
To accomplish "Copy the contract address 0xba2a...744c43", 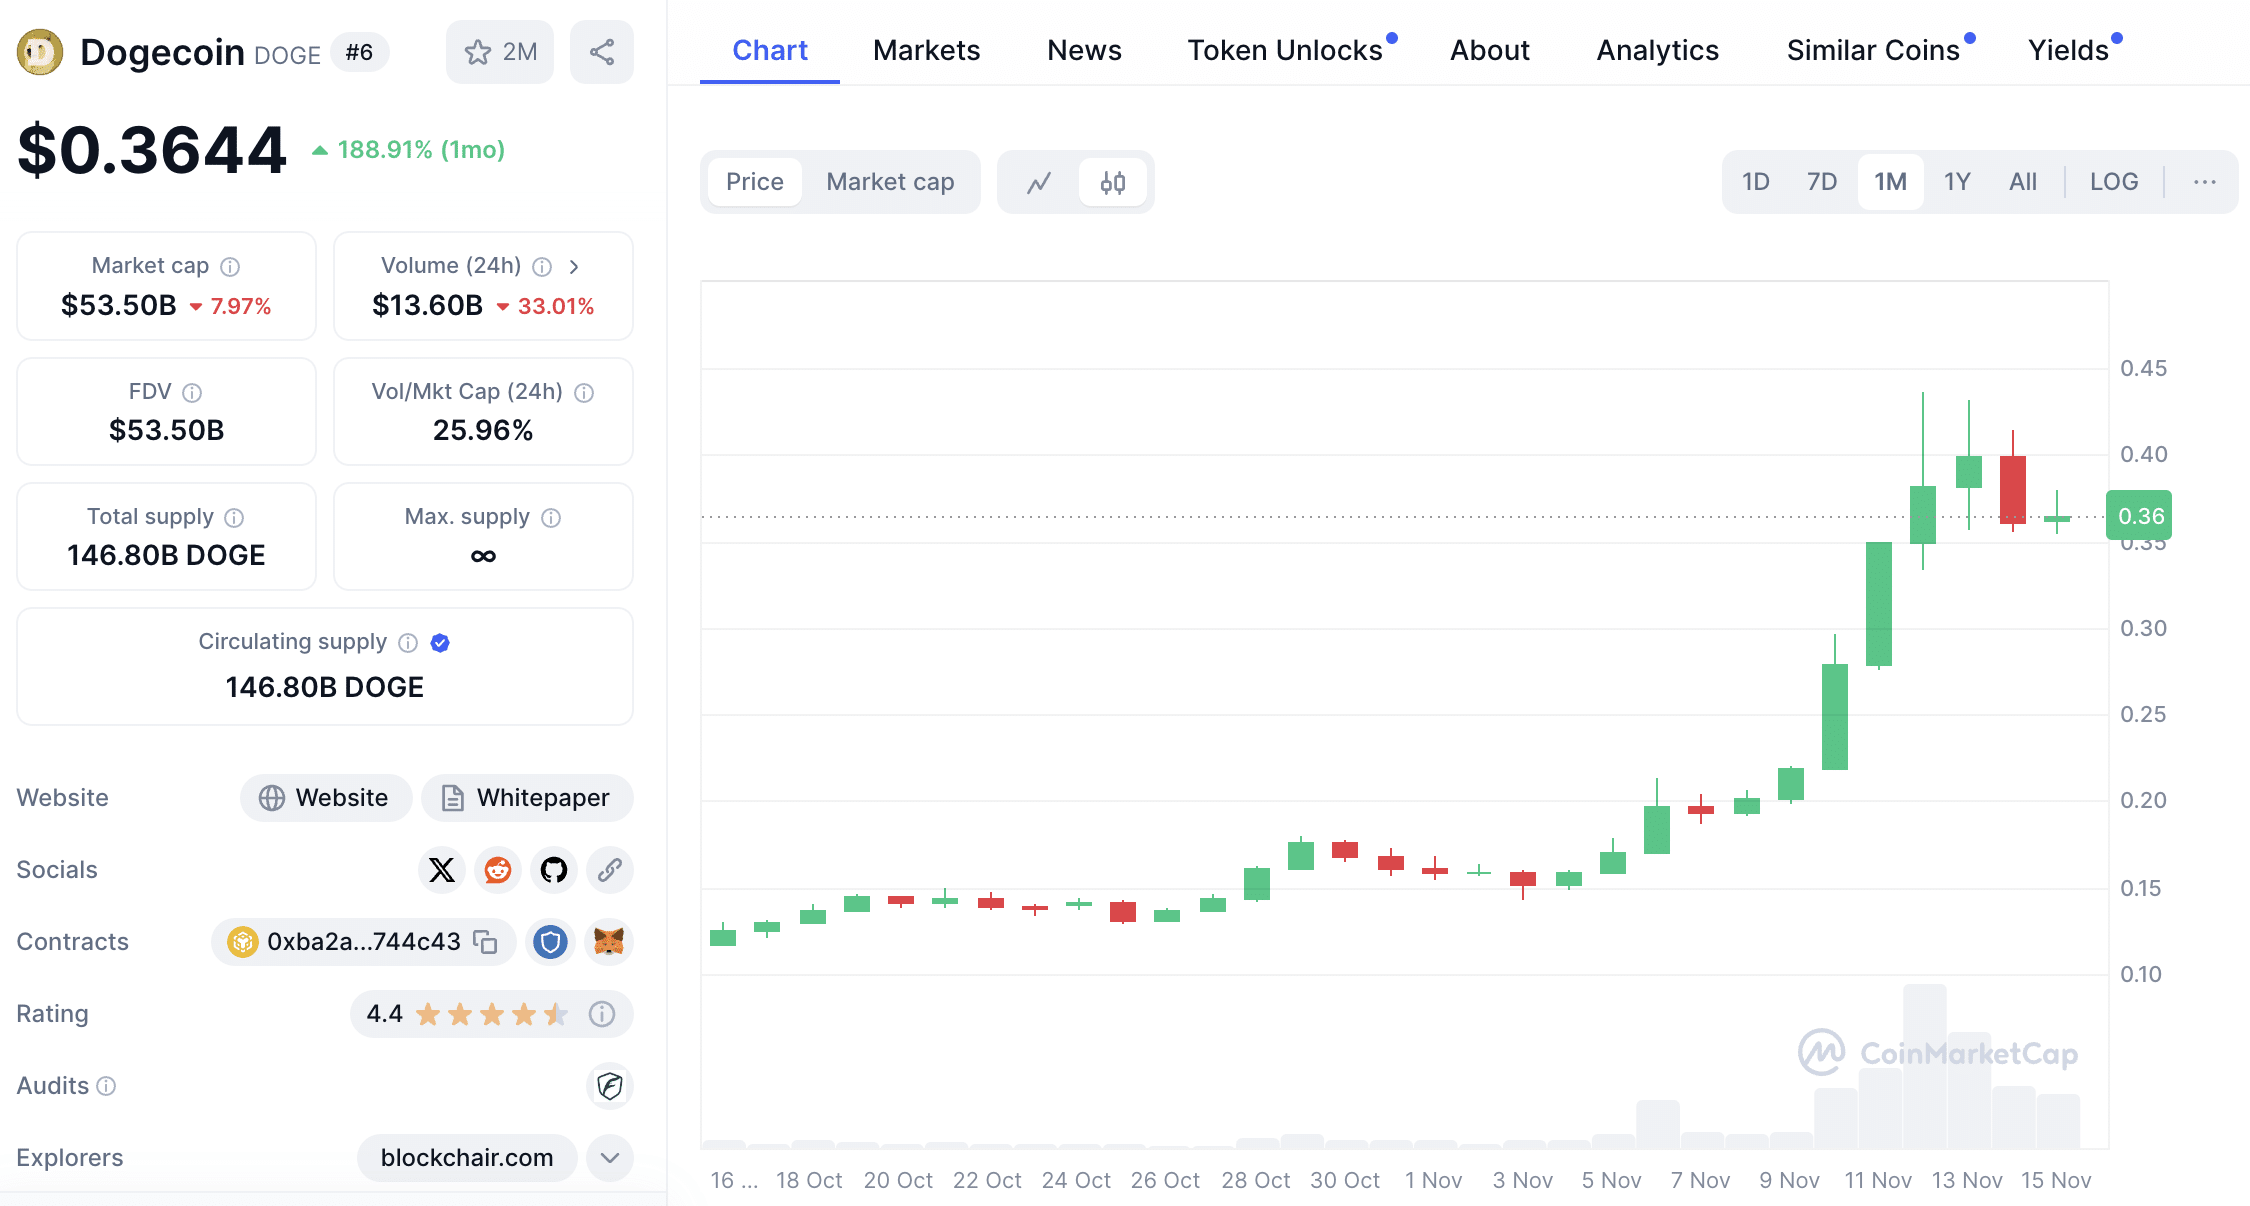I will (x=486, y=942).
